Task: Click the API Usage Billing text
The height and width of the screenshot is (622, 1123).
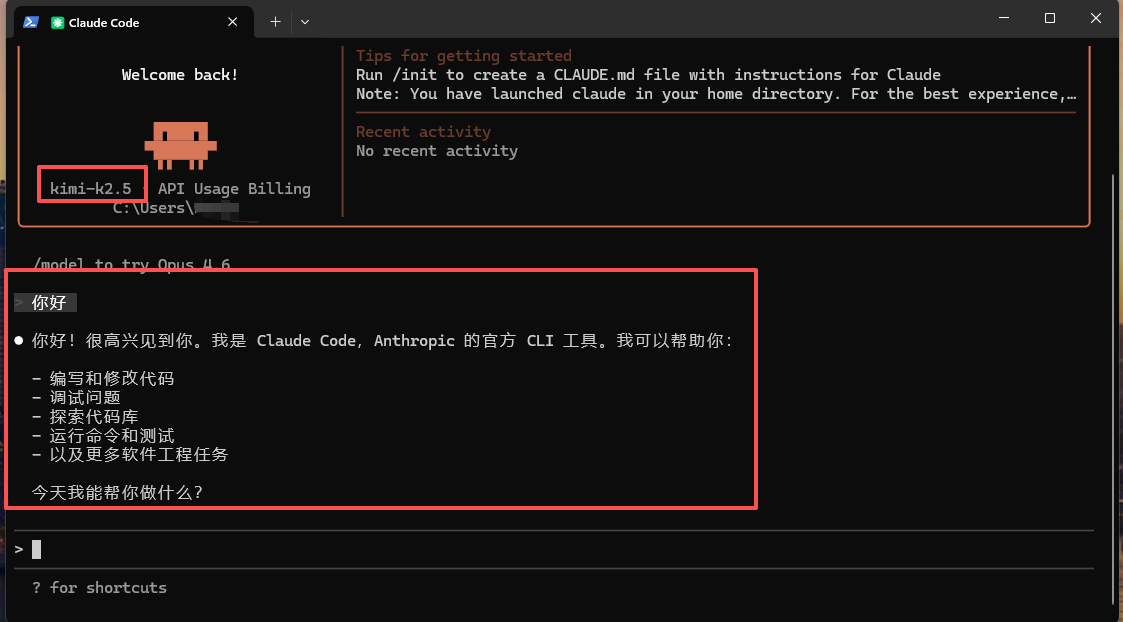Action: pyautogui.click(x=234, y=189)
